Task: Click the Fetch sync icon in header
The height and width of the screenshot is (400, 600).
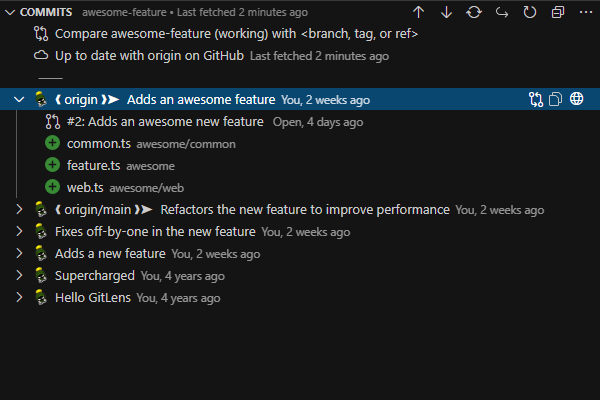Action: tap(474, 12)
